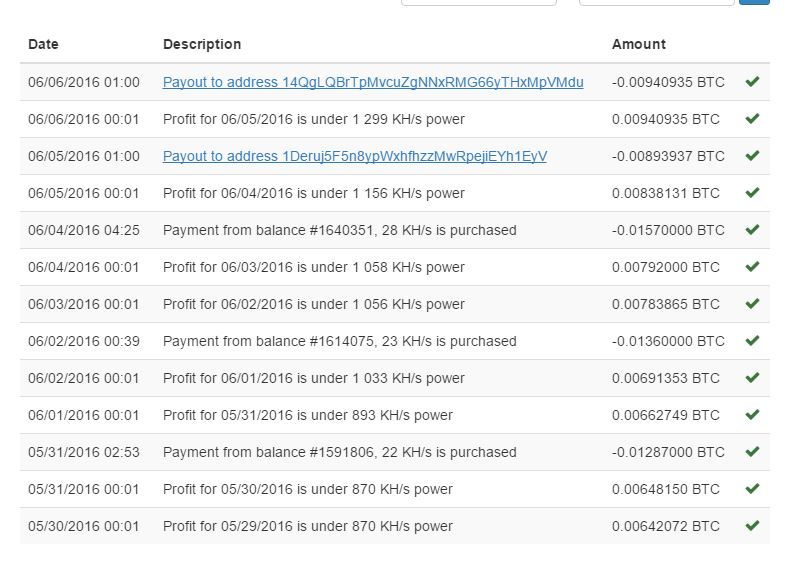Click checkmark beside 0.00642072 BTC profit
This screenshot has width=793, height=568.
tap(752, 526)
